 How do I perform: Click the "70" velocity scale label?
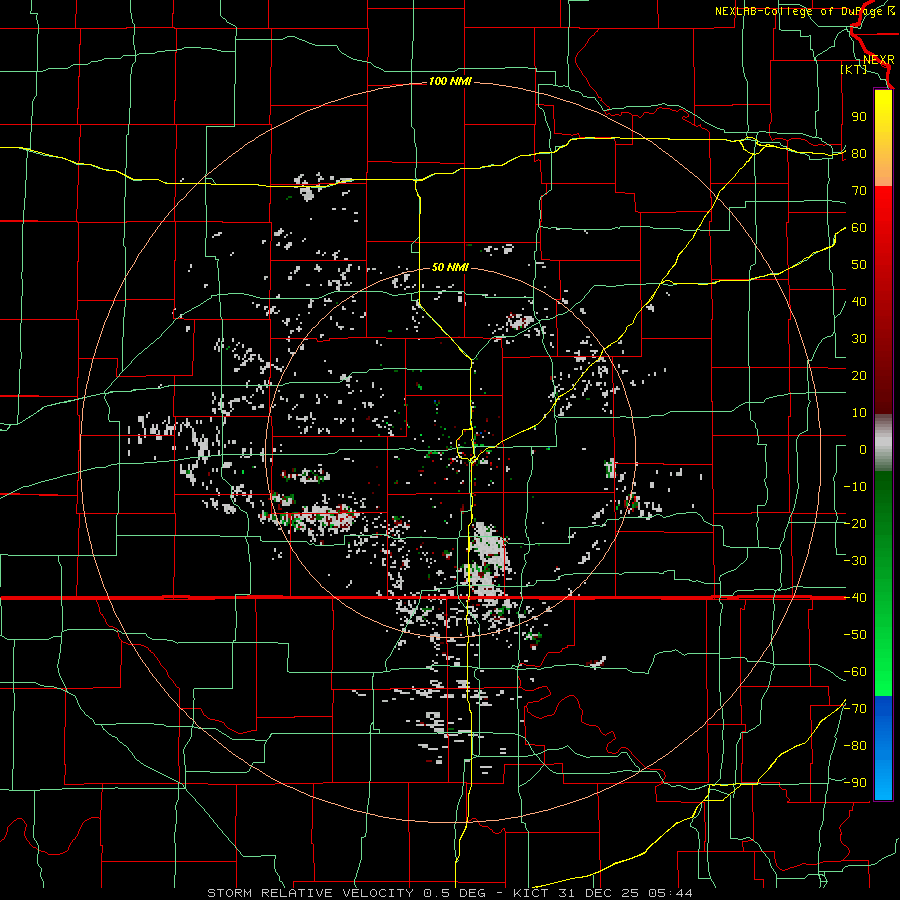[x=859, y=191]
